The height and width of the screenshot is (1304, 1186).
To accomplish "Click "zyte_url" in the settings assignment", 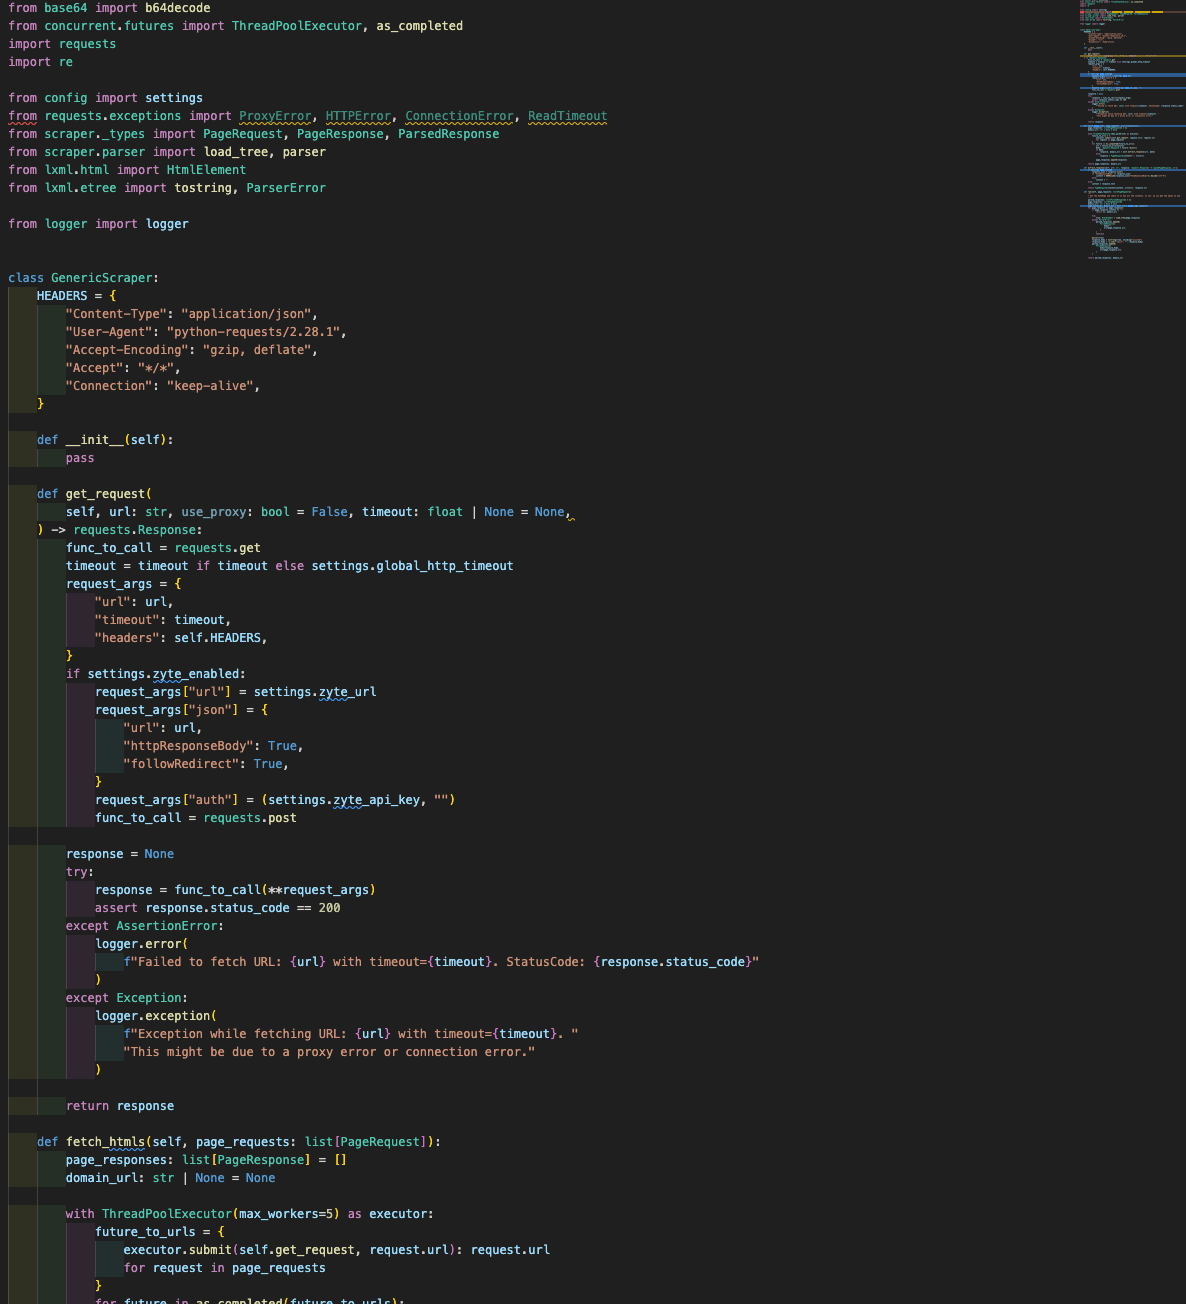I will click(x=348, y=692).
